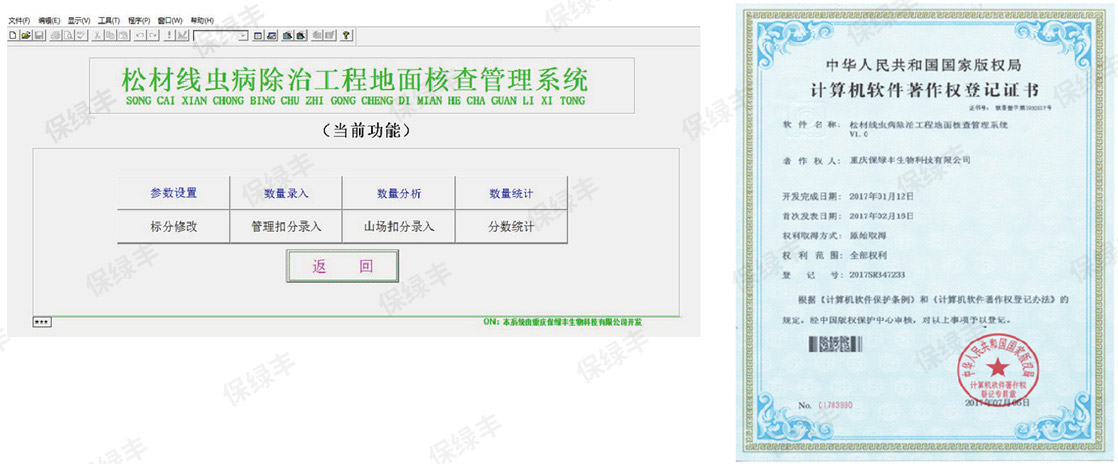Click the Undo arrow toolbar icon

pyautogui.click(x=141, y=35)
